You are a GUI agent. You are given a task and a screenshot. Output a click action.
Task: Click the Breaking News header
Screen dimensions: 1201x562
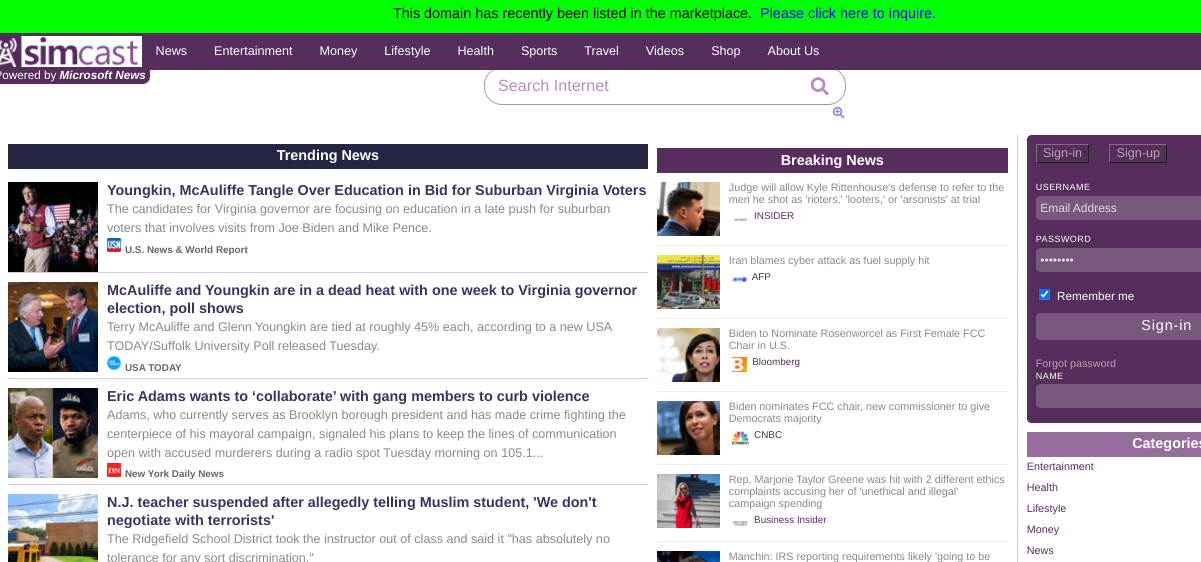coord(832,160)
